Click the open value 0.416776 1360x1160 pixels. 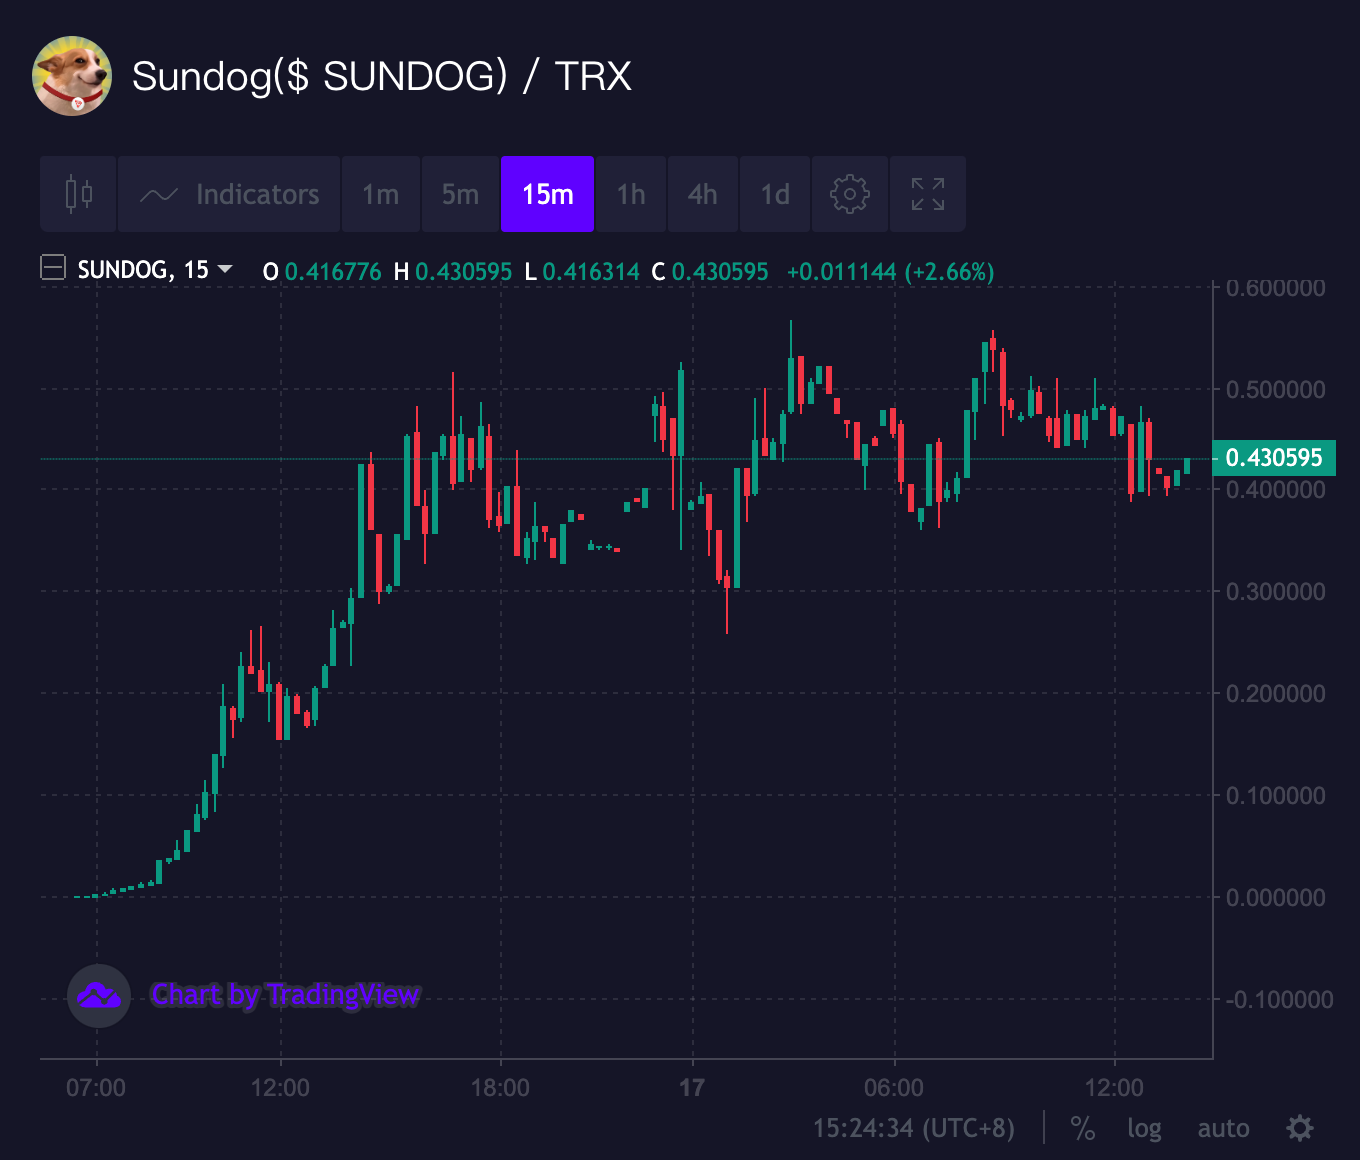pos(333,272)
